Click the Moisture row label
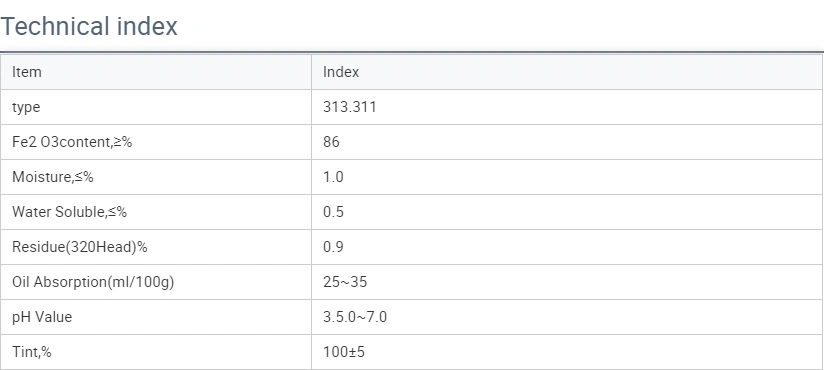This screenshot has width=824, height=370. click(53, 177)
